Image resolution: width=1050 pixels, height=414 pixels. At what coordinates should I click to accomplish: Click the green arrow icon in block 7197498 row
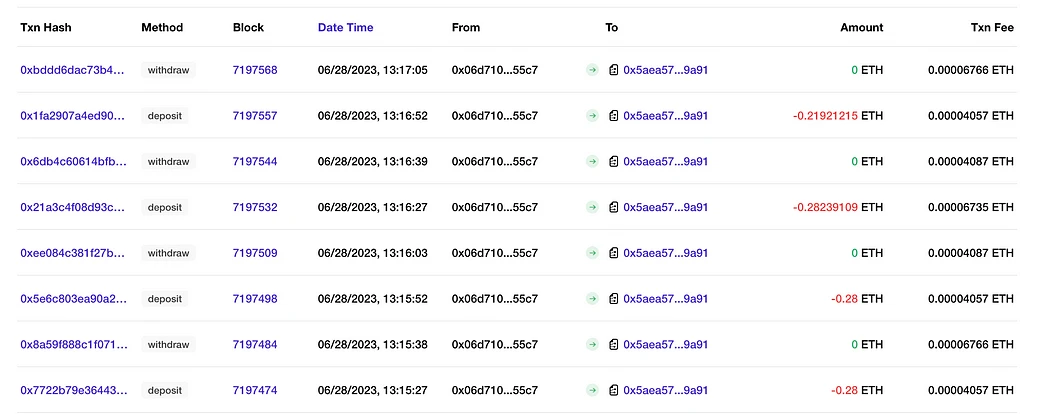click(x=592, y=298)
